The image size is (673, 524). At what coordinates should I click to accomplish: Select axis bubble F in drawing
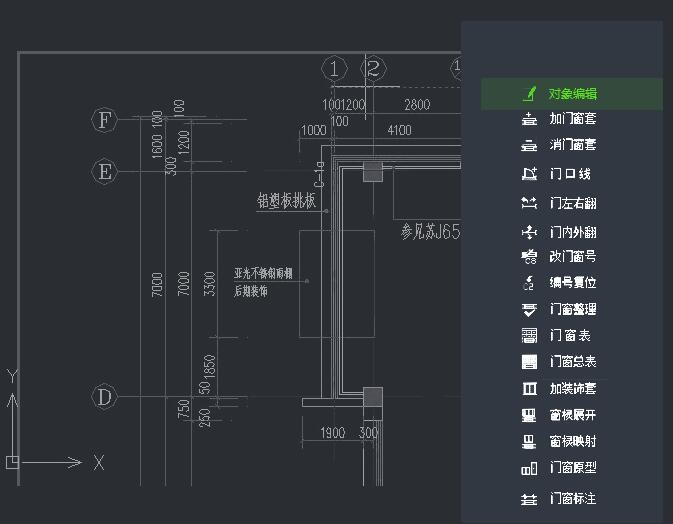104,120
